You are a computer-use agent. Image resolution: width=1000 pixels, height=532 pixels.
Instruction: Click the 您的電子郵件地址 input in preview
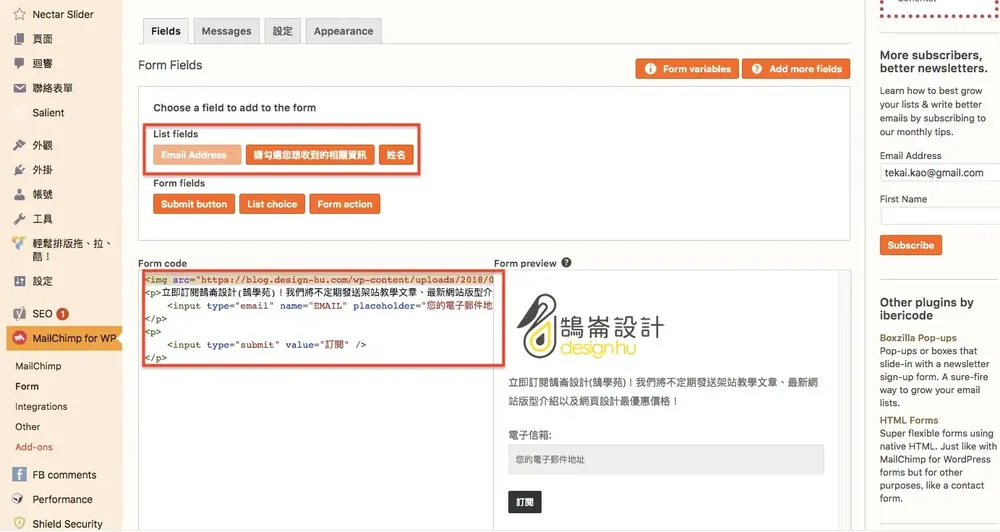666,459
